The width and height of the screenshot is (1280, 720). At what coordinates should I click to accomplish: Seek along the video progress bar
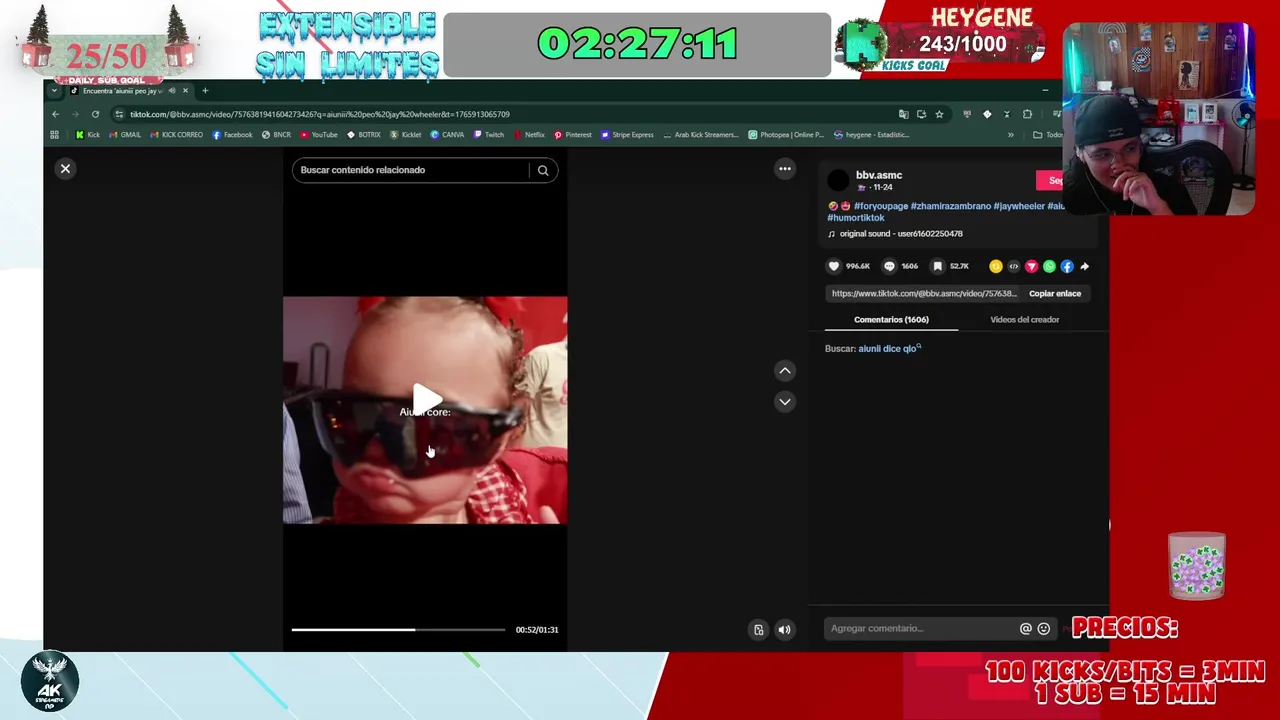coord(398,630)
